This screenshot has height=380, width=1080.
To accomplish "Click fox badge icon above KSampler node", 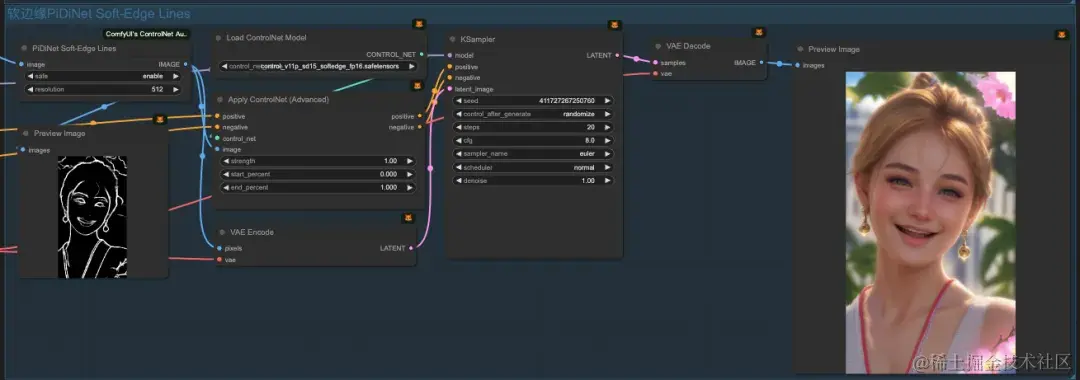I will [614, 25].
